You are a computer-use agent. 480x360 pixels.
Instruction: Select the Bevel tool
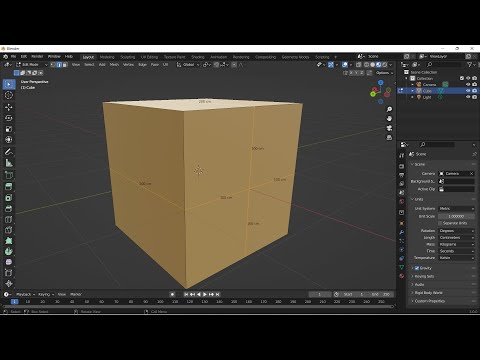coord(9,209)
